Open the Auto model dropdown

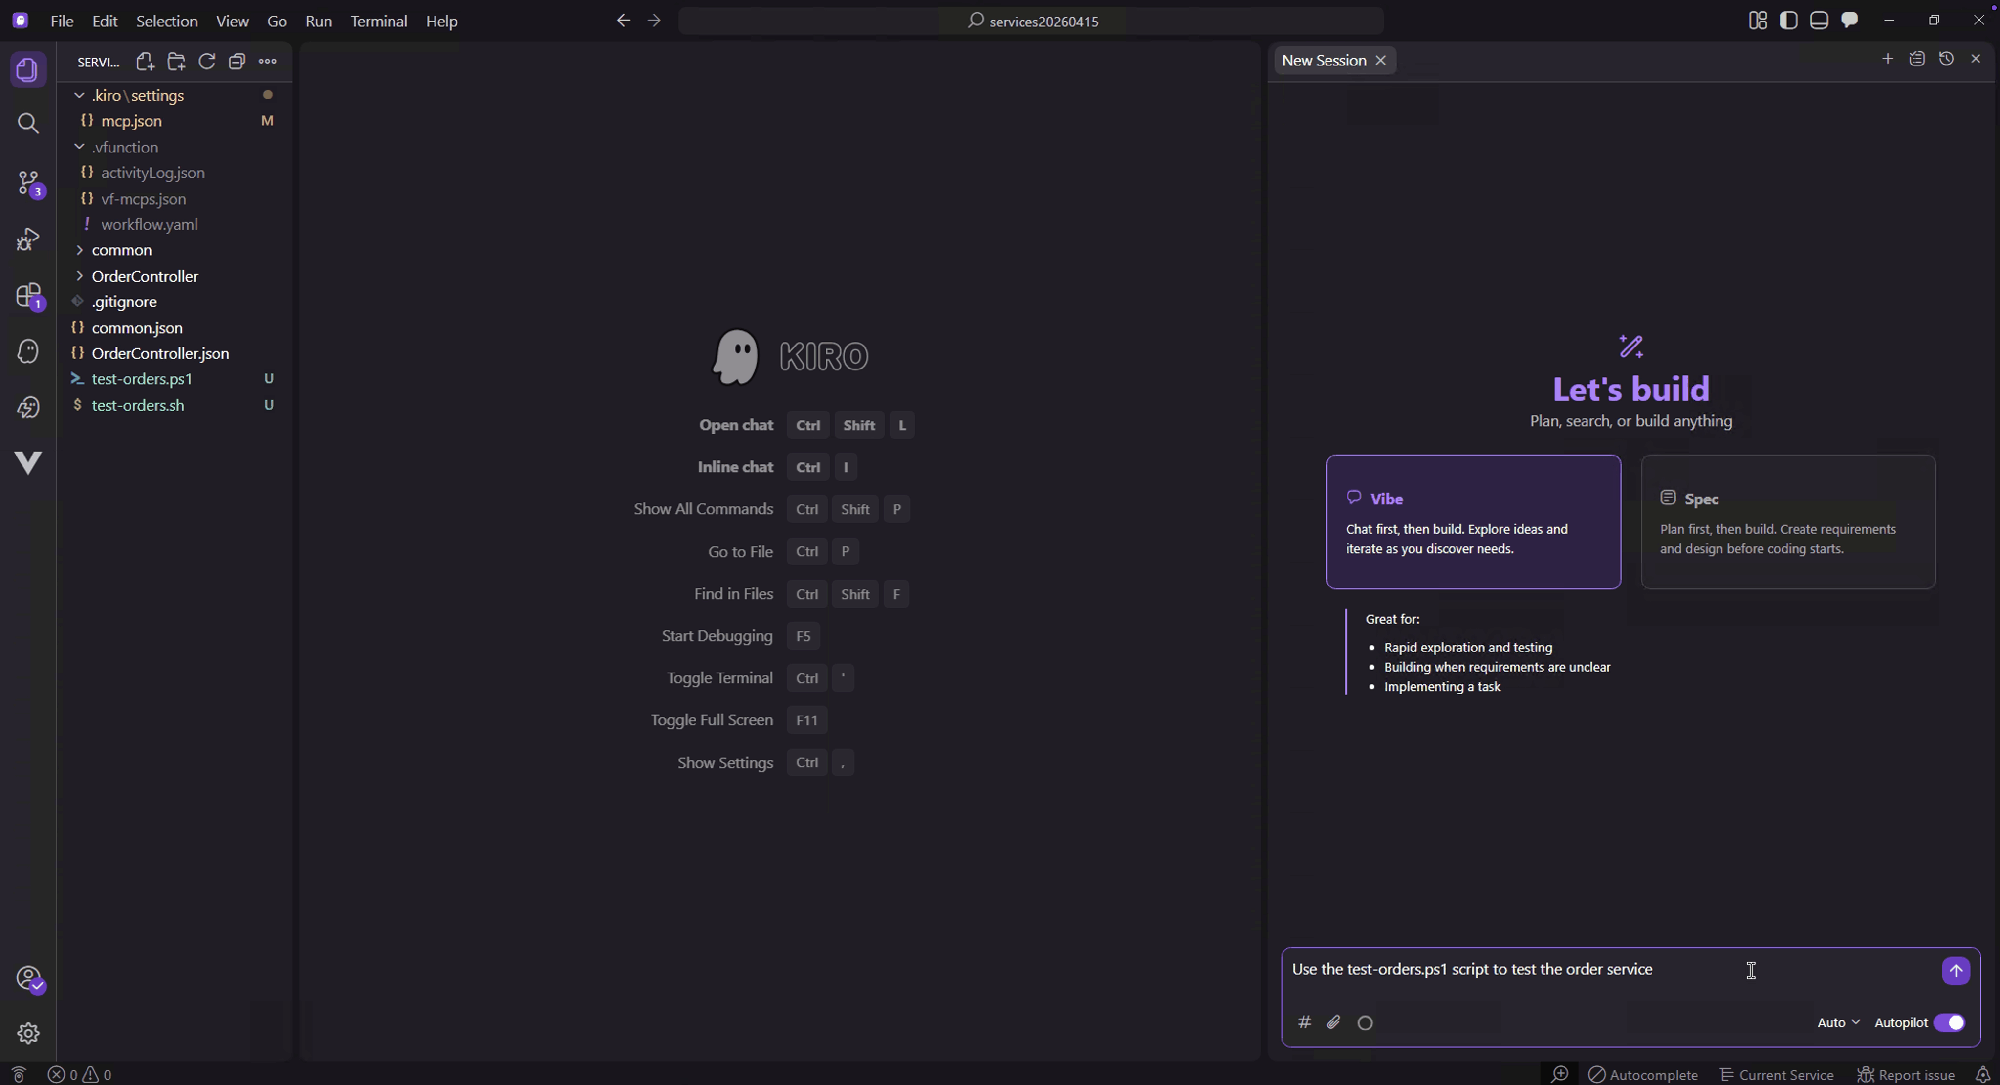(x=1838, y=1022)
